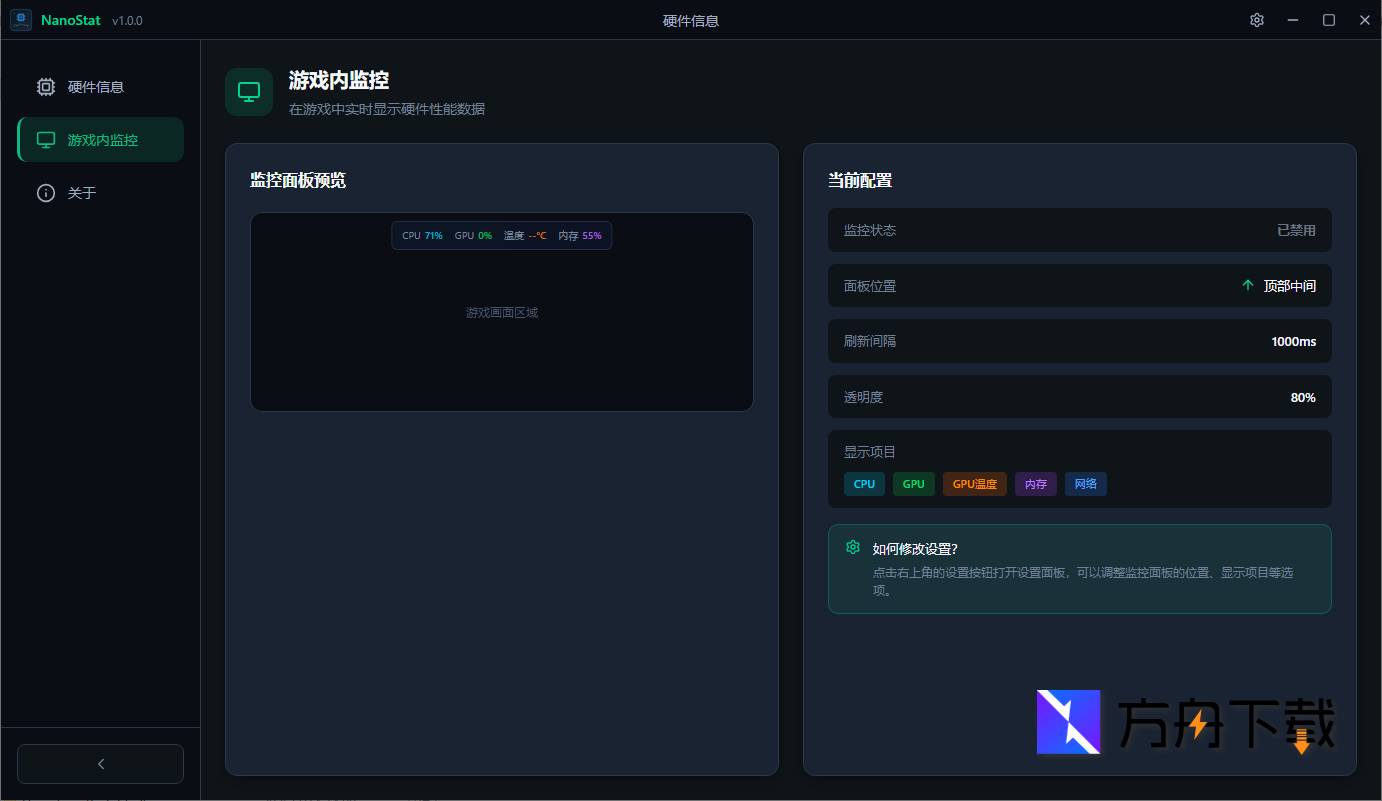Click the 刷新间隔 1000ms setting row

click(x=1079, y=341)
